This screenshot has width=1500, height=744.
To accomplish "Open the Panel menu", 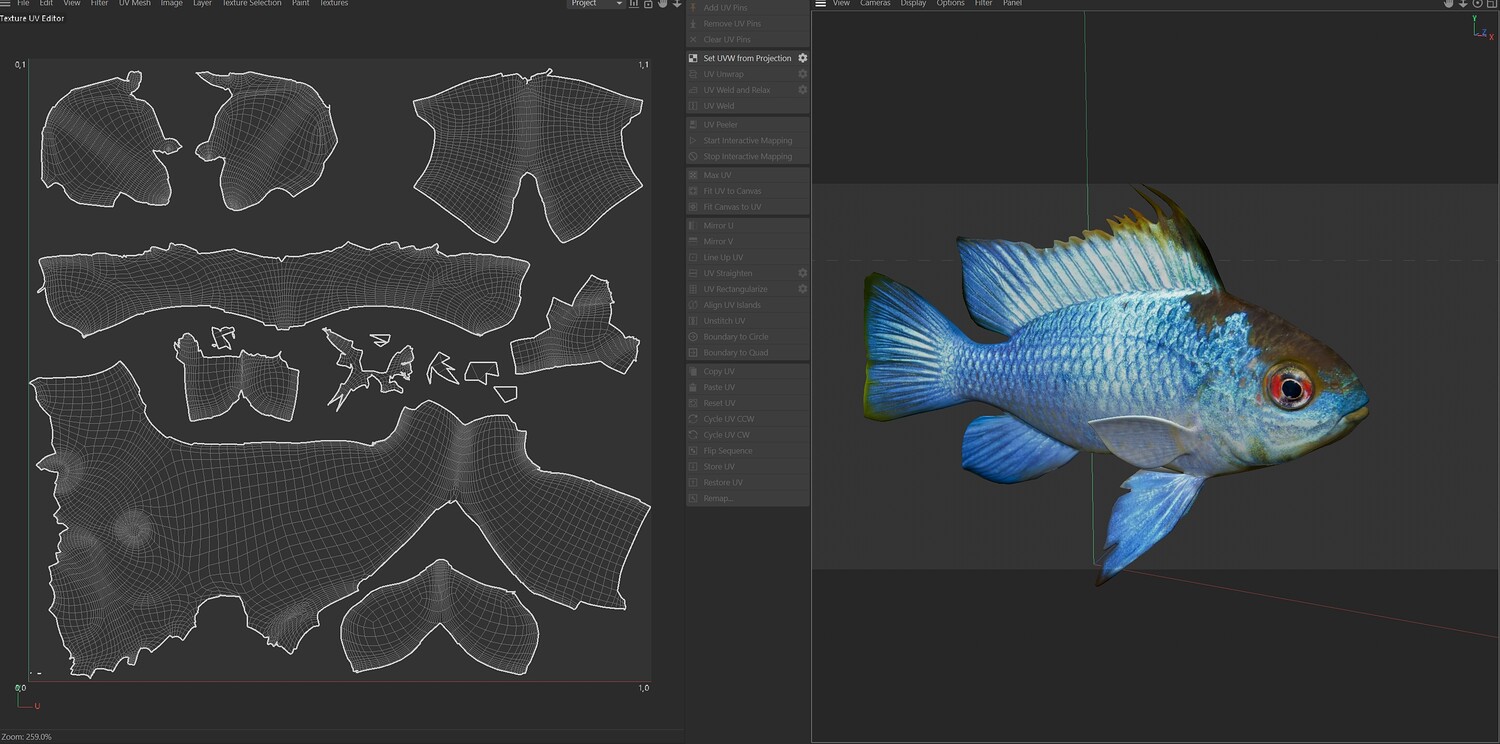I will [1012, 3].
